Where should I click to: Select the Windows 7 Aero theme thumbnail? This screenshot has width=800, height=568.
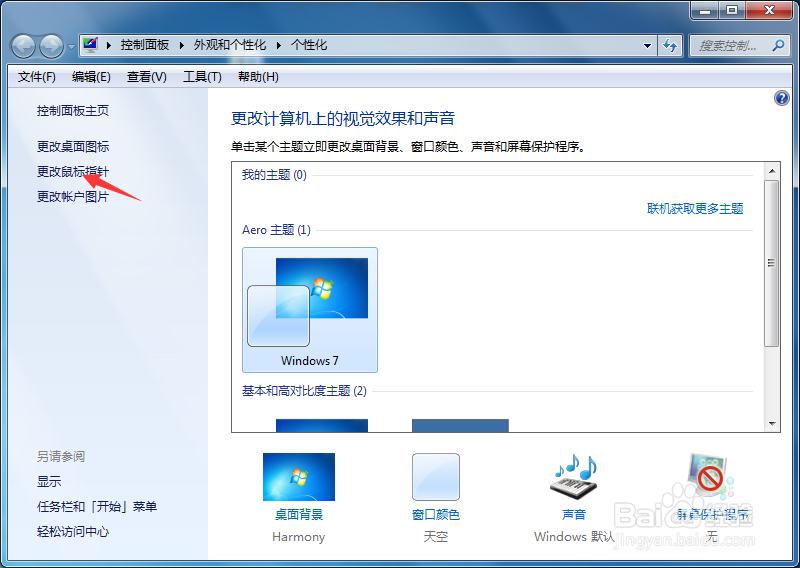(310, 310)
